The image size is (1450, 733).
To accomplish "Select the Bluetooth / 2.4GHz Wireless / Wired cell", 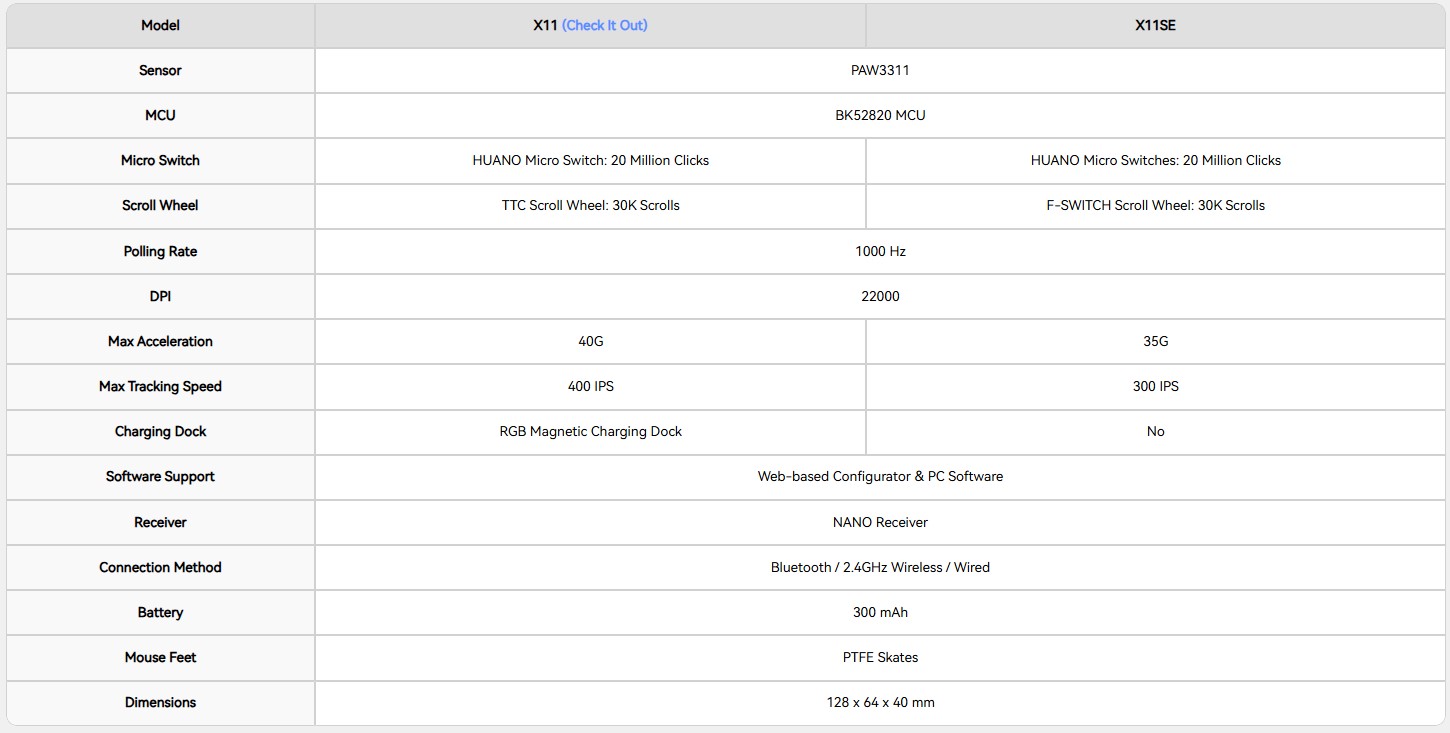I will tap(880, 567).
